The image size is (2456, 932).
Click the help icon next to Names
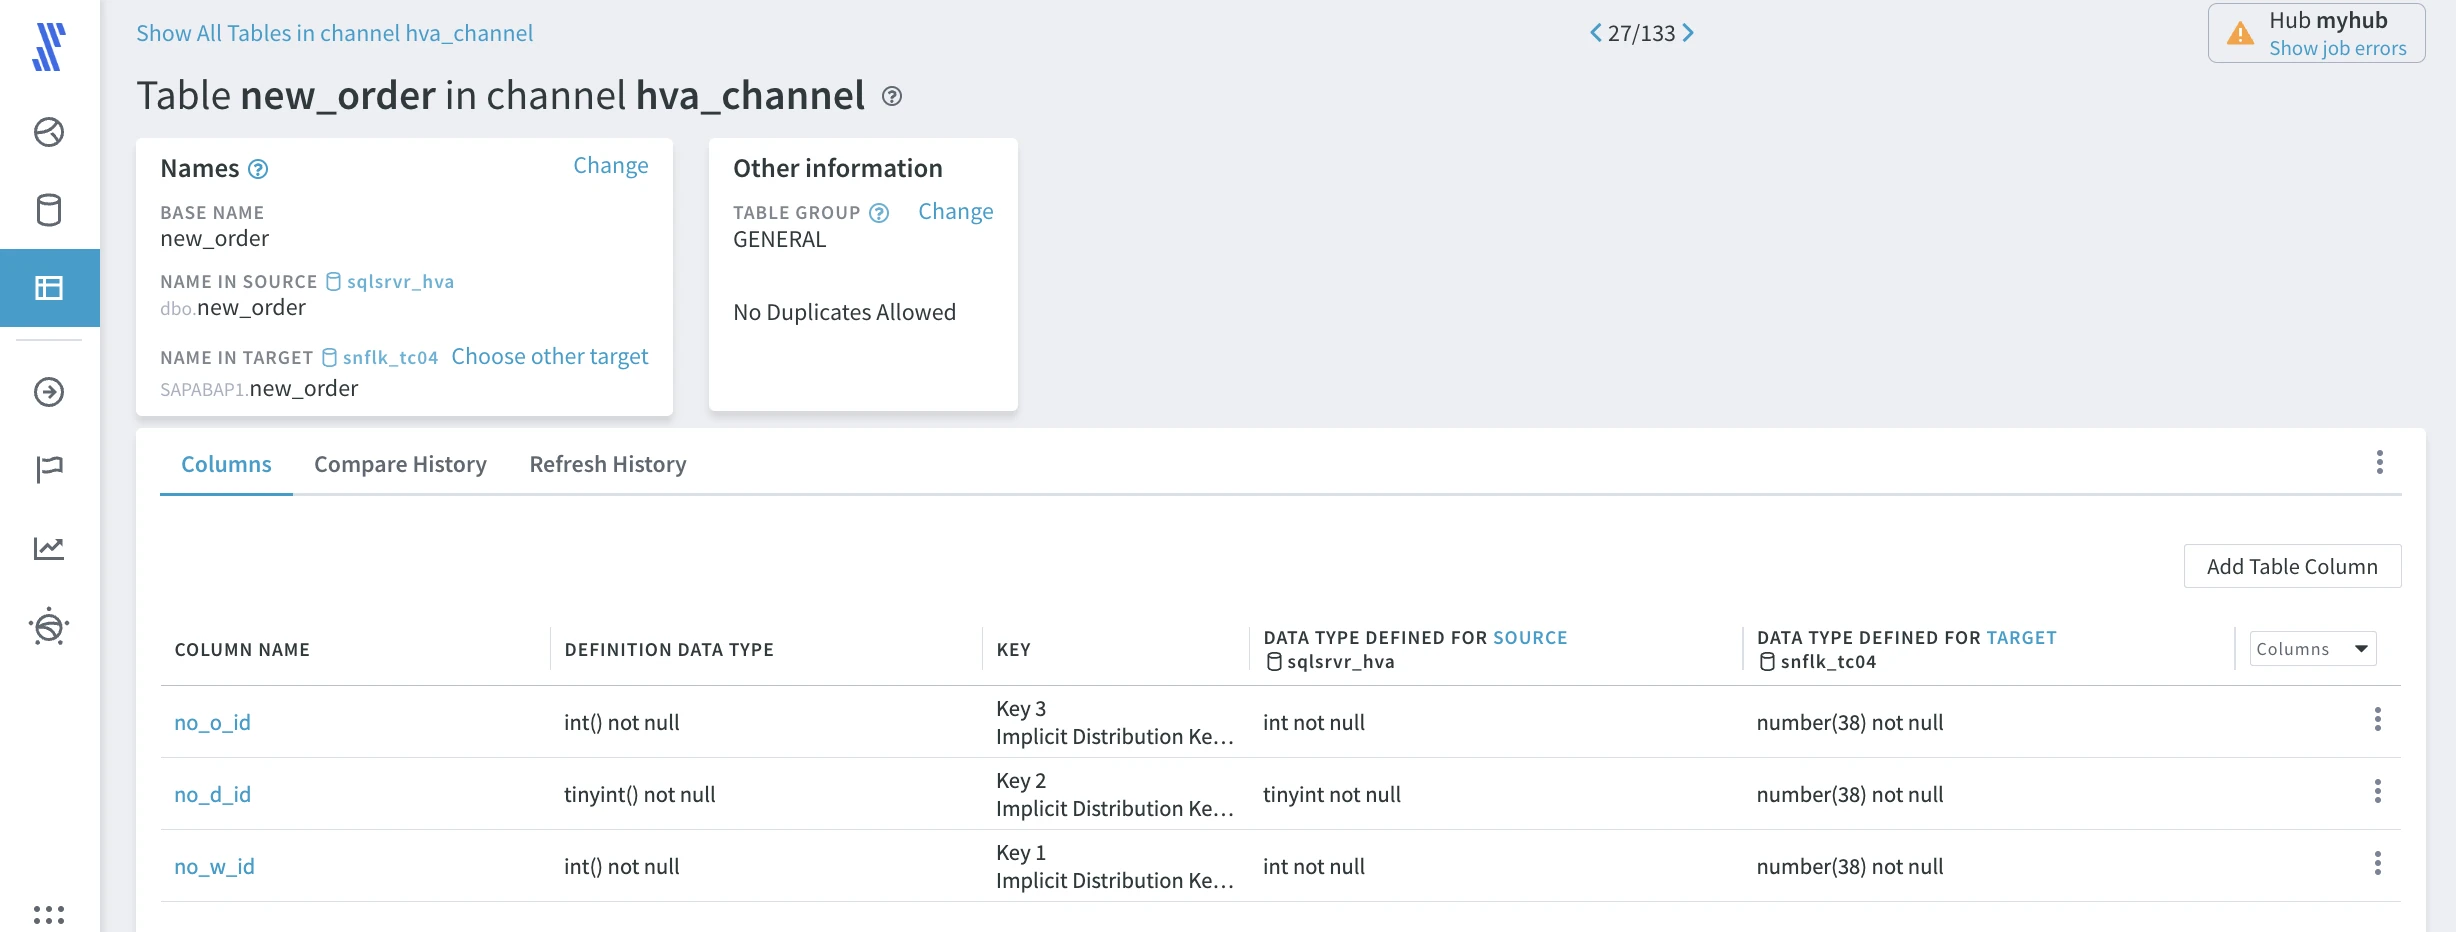pyautogui.click(x=258, y=169)
